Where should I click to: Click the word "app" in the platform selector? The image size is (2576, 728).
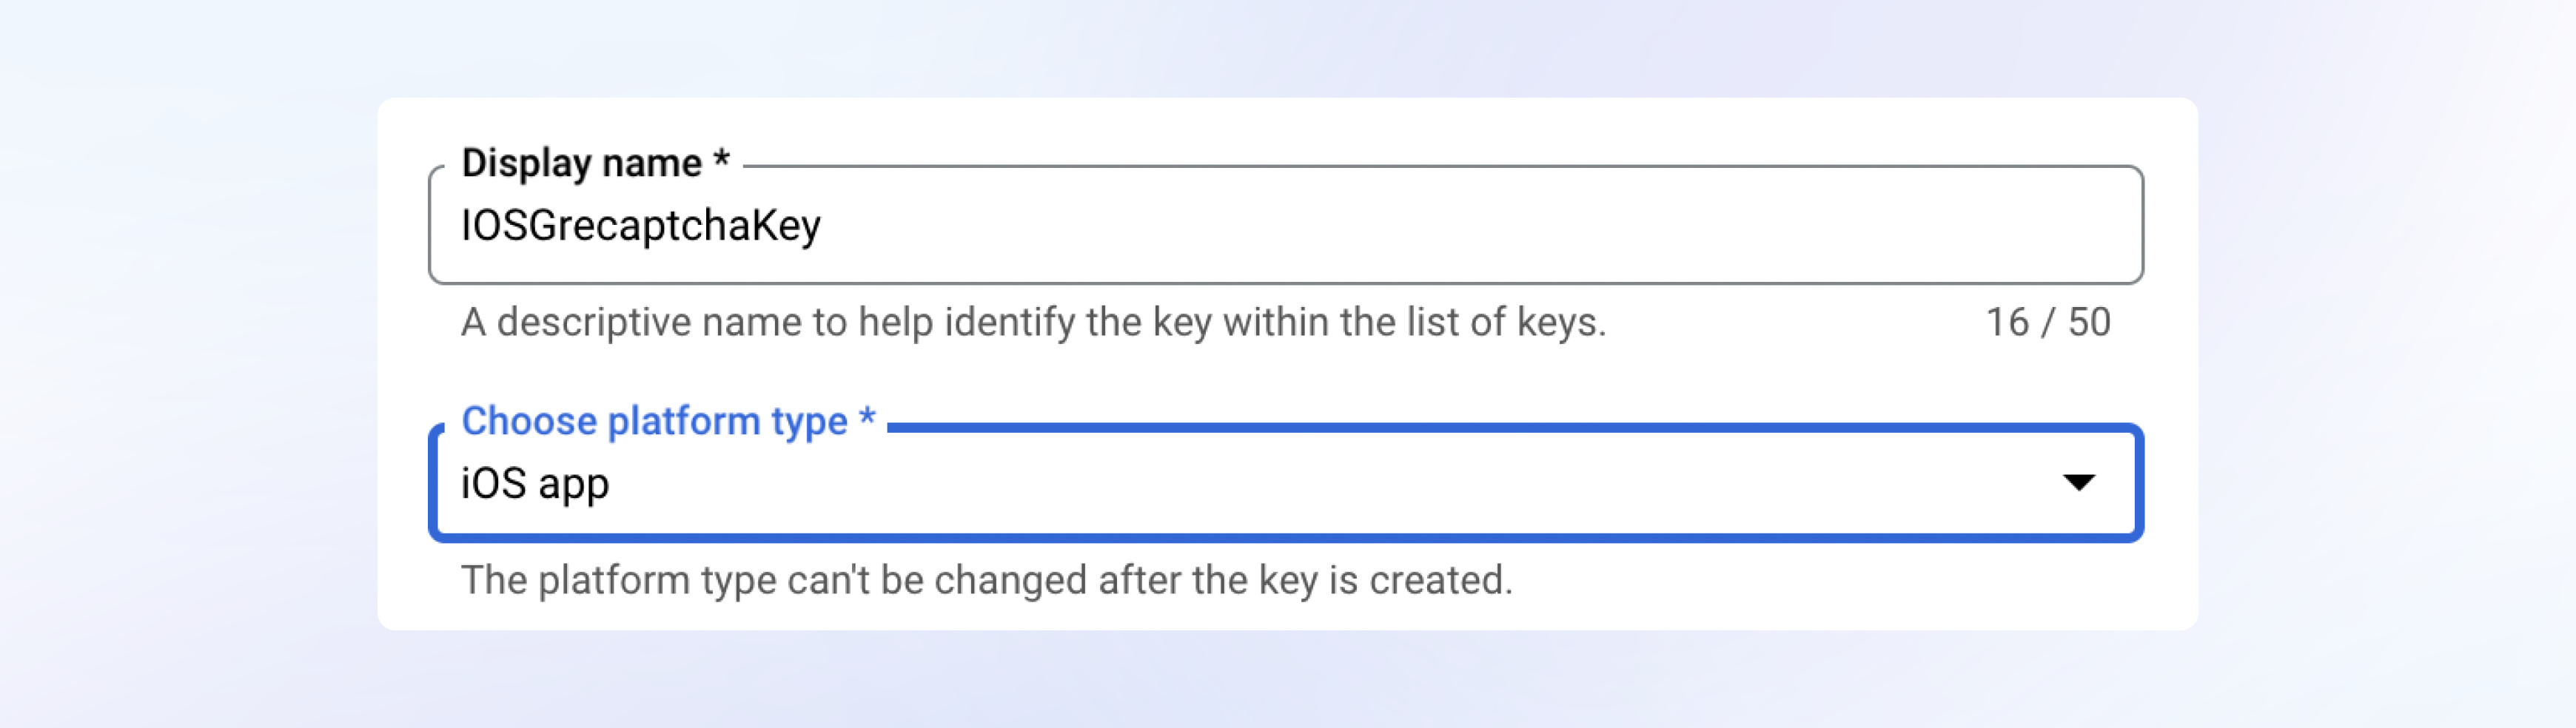click(x=572, y=485)
